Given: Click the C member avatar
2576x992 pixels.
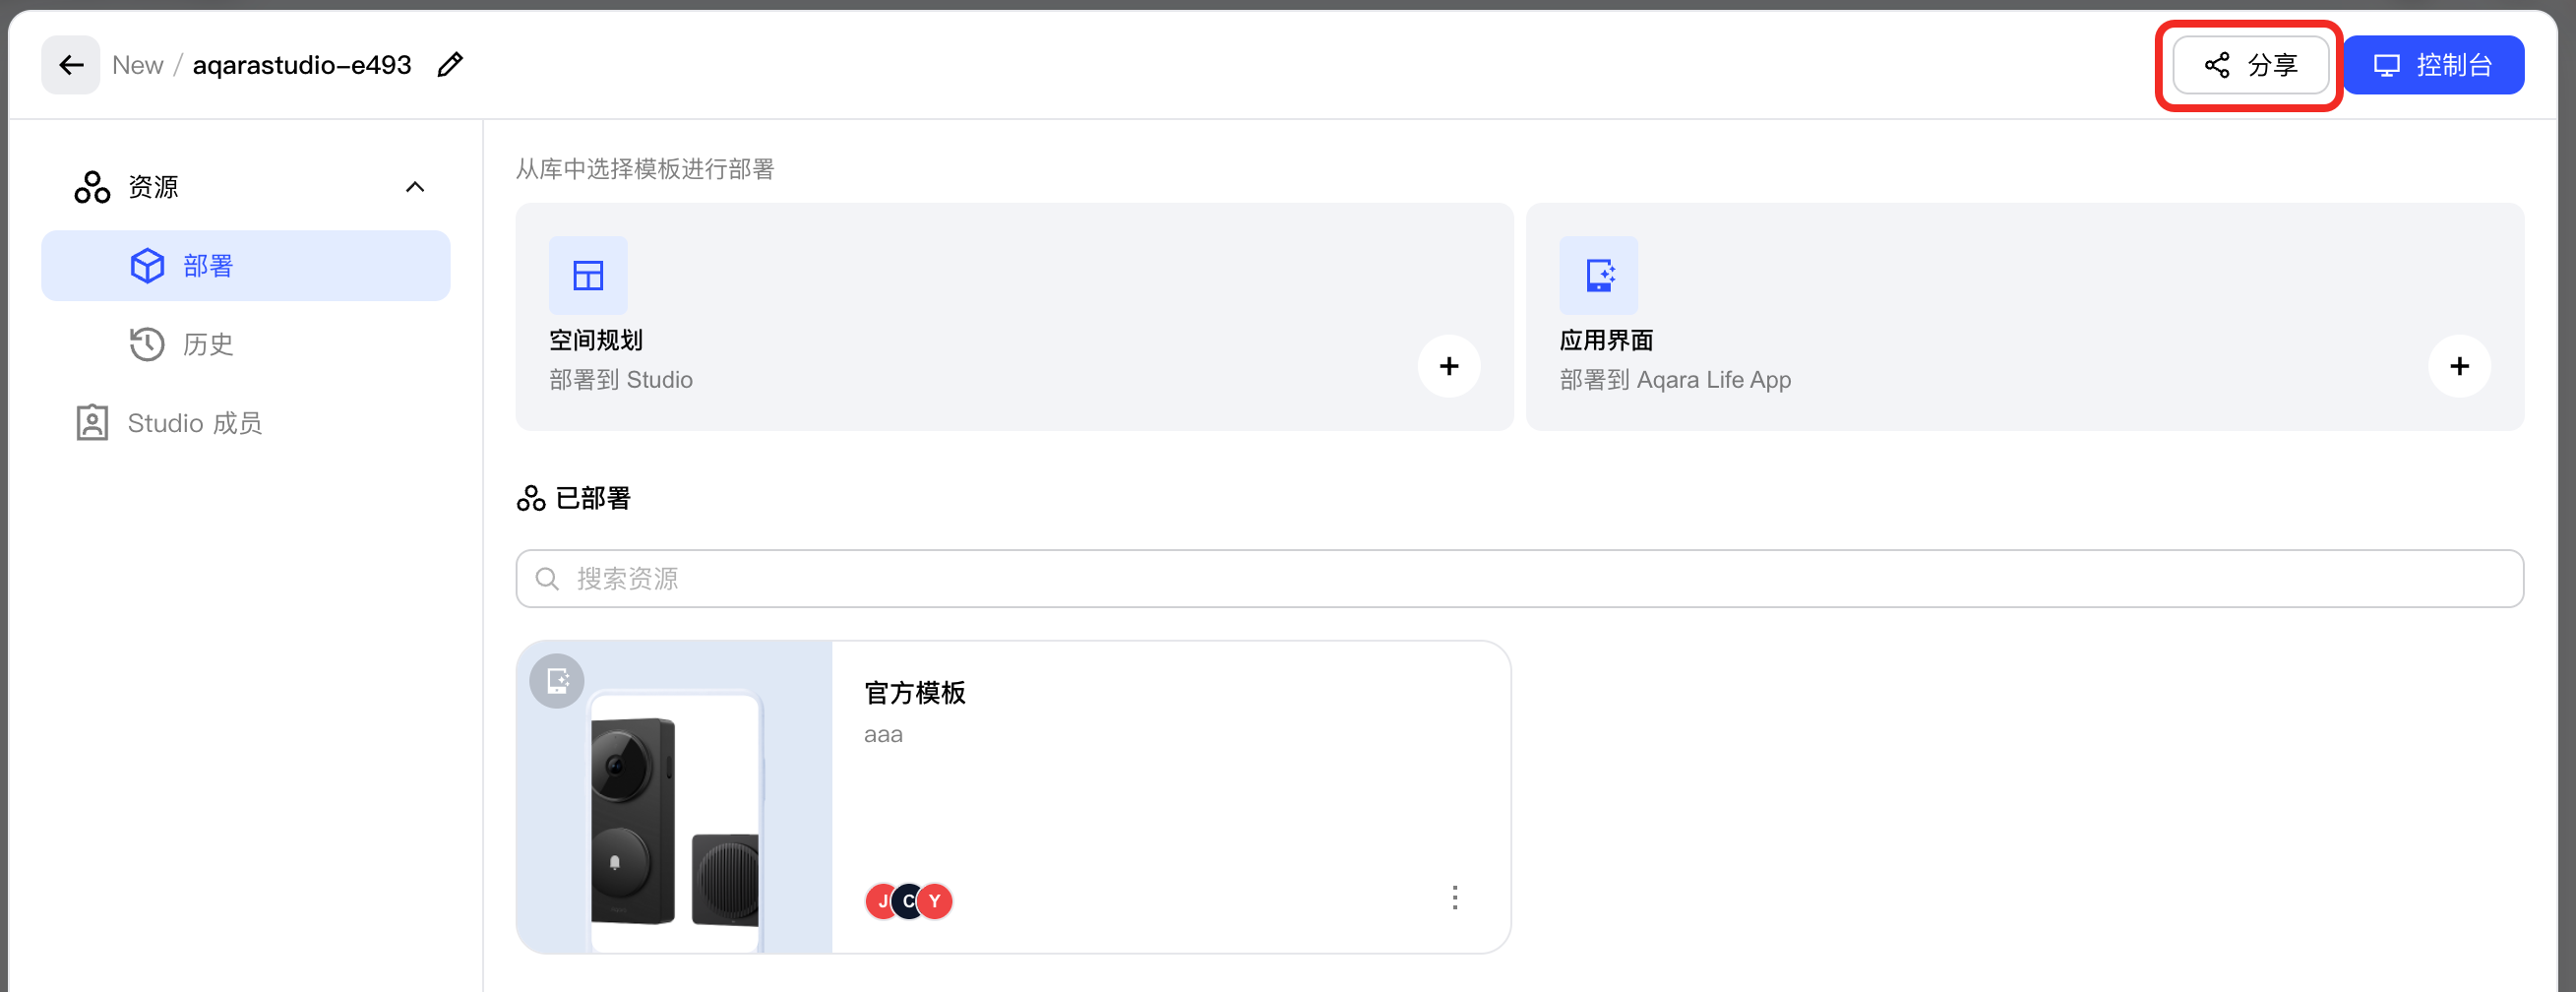Looking at the screenshot, I should click(x=907, y=901).
